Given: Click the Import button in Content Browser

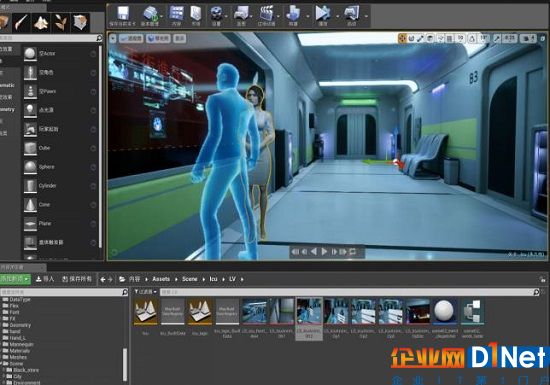Looking at the screenshot, I should 45,279.
